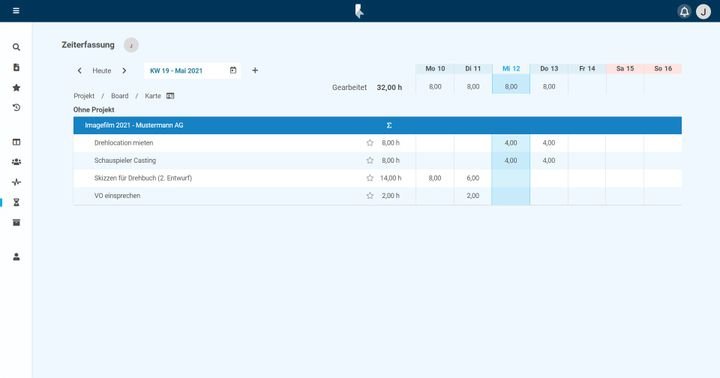Image resolution: width=720 pixels, height=378 pixels.
Task: Open the hamburger menu
Action: point(16,11)
